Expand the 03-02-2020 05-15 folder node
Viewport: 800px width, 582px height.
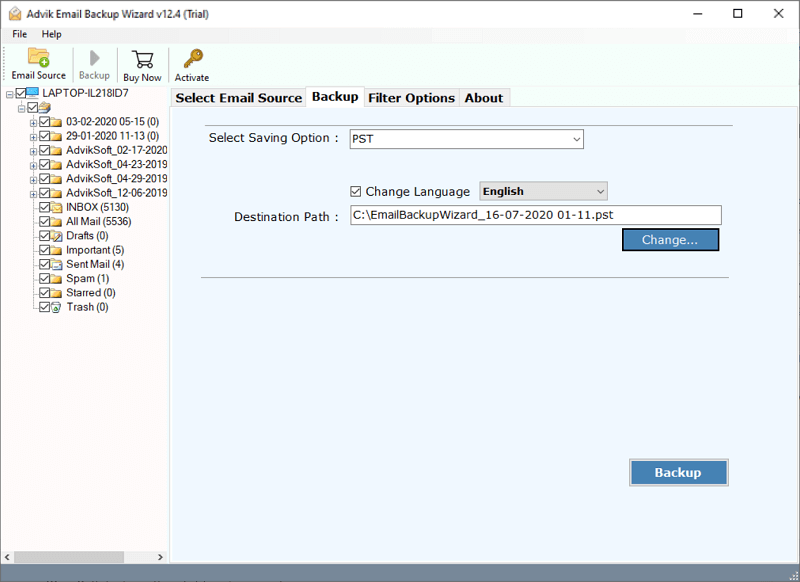coord(33,123)
